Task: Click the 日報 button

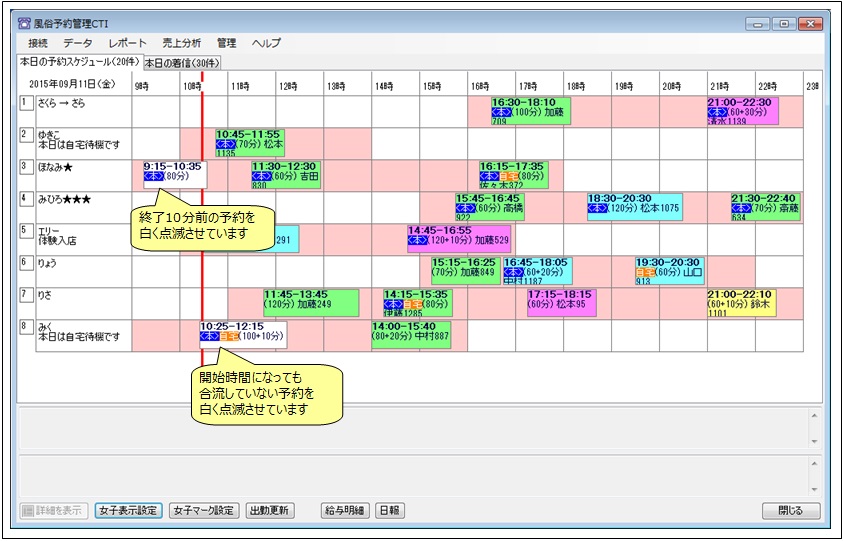Action: [389, 510]
